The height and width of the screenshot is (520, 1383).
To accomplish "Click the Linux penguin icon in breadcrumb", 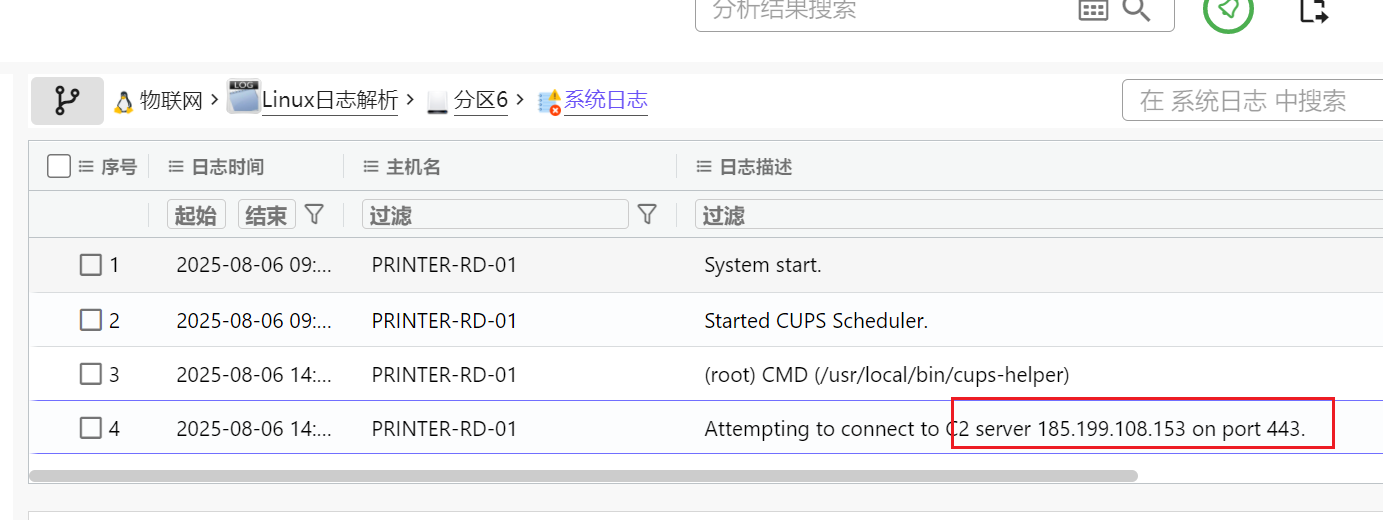I will pyautogui.click(x=123, y=101).
